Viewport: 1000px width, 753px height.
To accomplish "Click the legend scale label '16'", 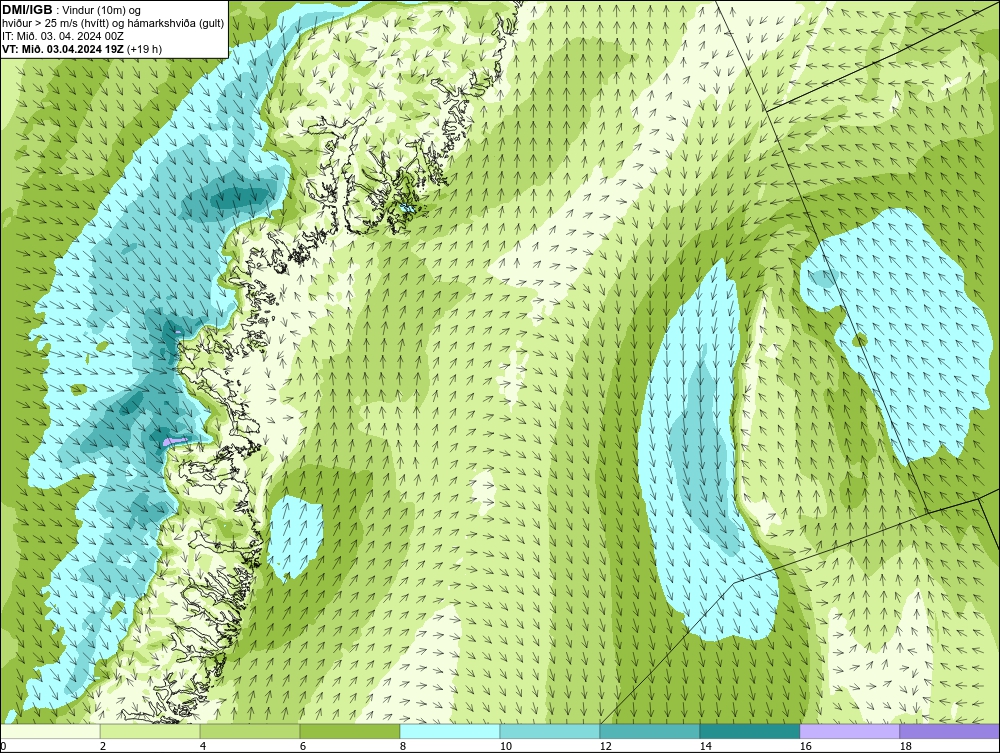I will tap(805, 746).
